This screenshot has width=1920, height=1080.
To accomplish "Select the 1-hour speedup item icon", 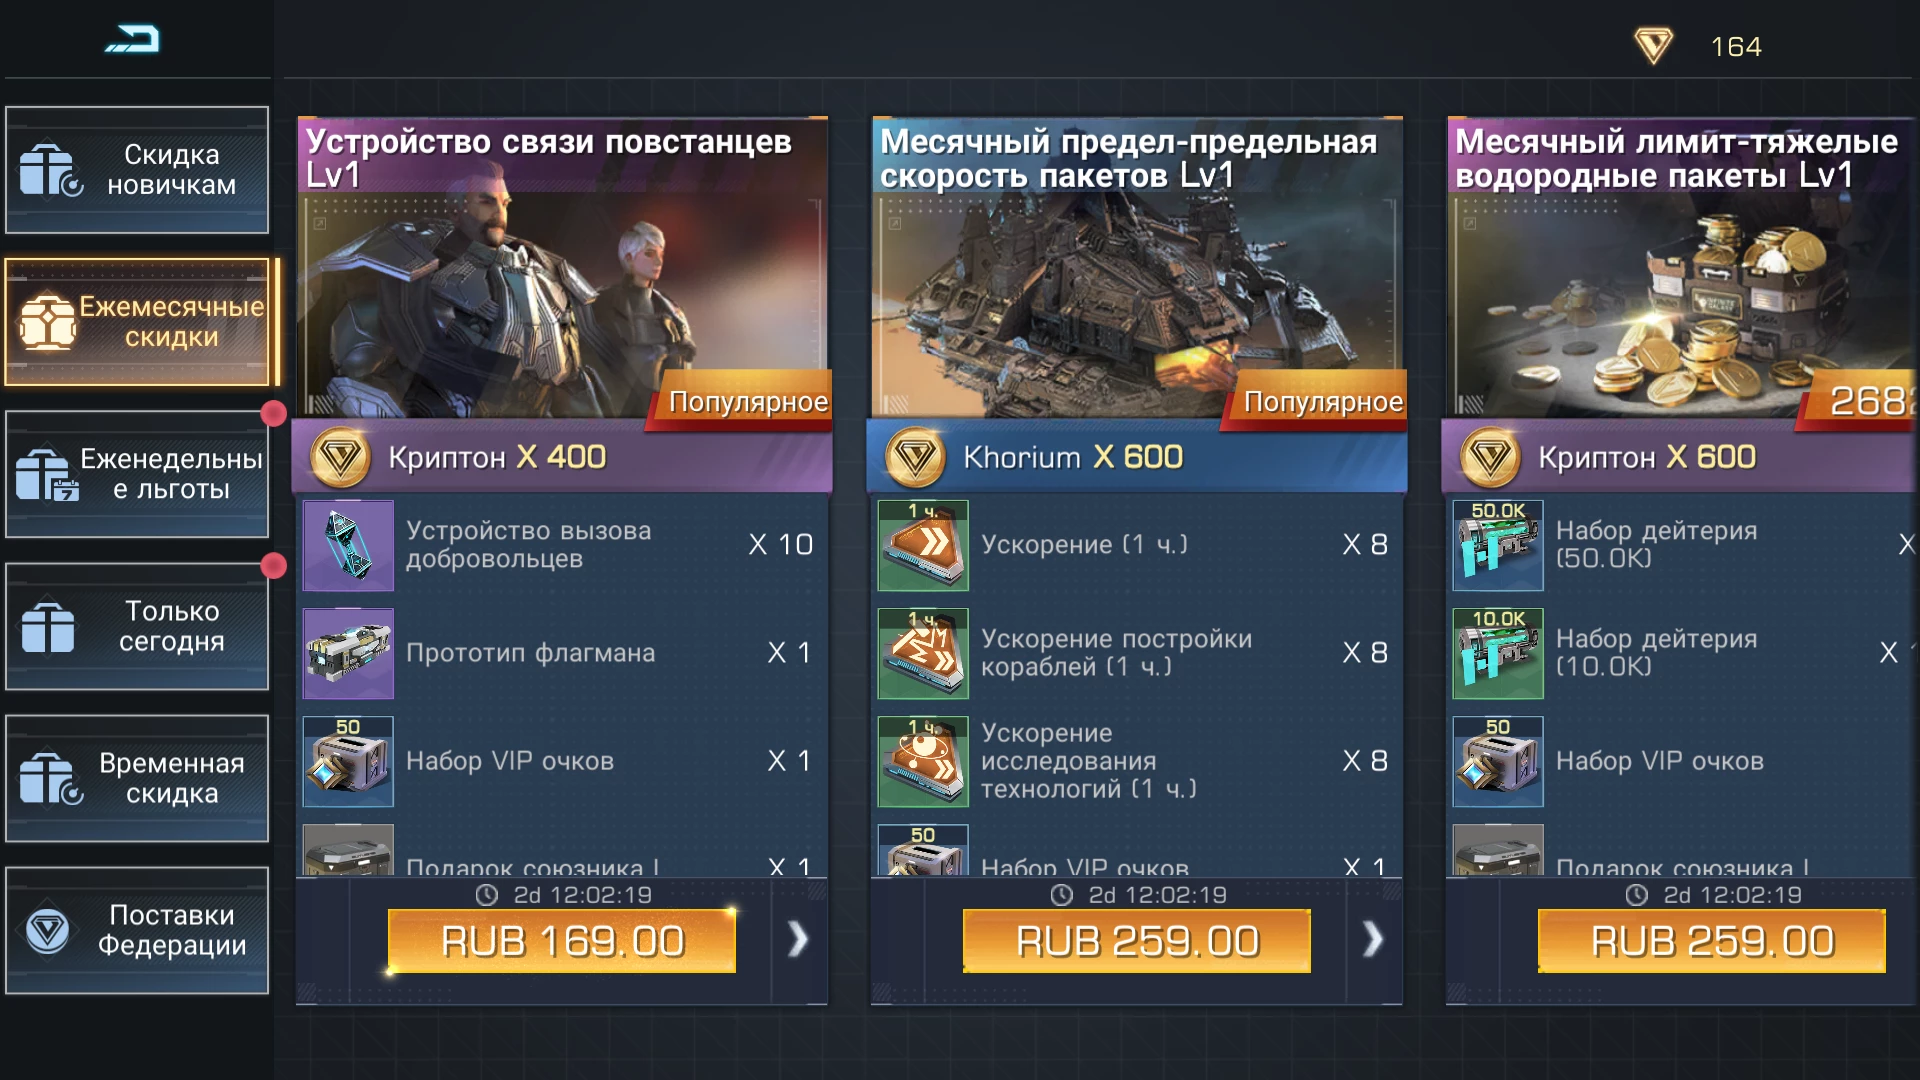I will pos(923,545).
